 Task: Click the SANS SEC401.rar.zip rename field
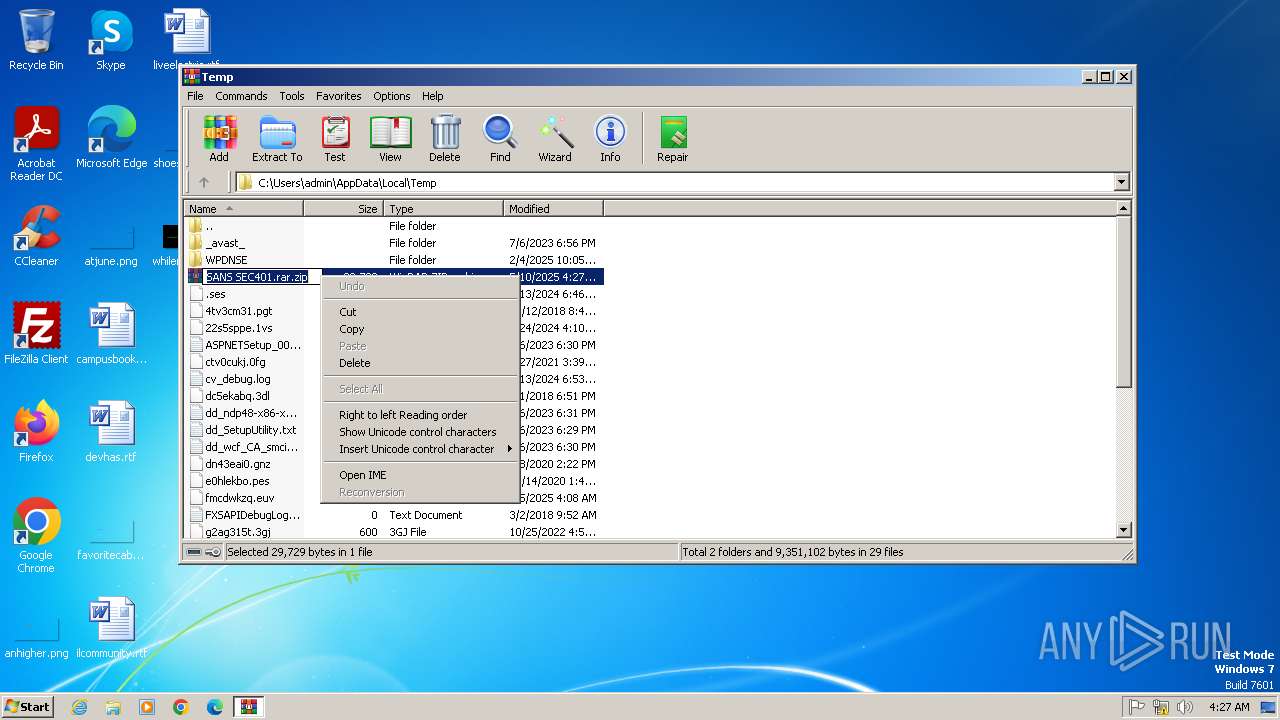(260, 277)
